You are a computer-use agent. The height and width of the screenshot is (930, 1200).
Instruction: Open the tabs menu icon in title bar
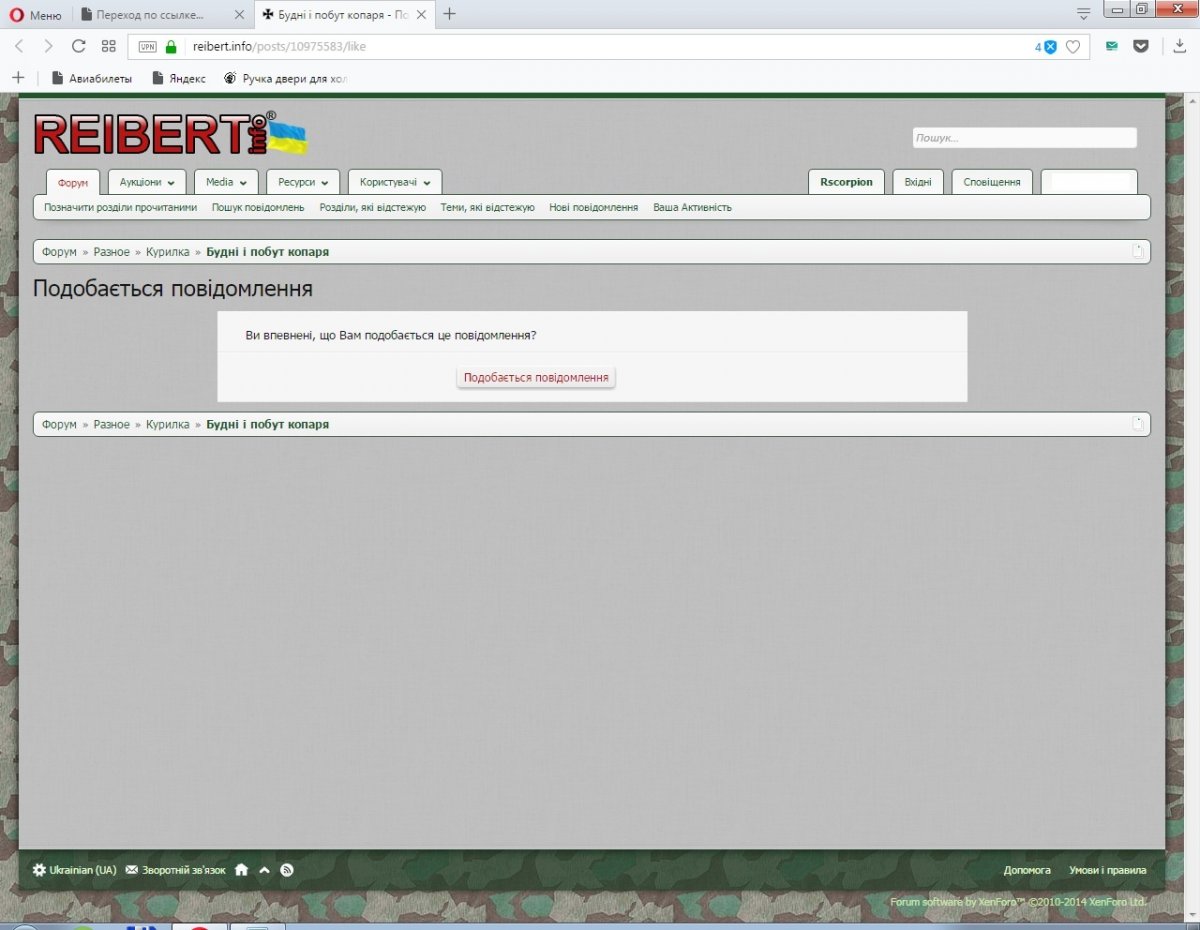[x=1083, y=14]
